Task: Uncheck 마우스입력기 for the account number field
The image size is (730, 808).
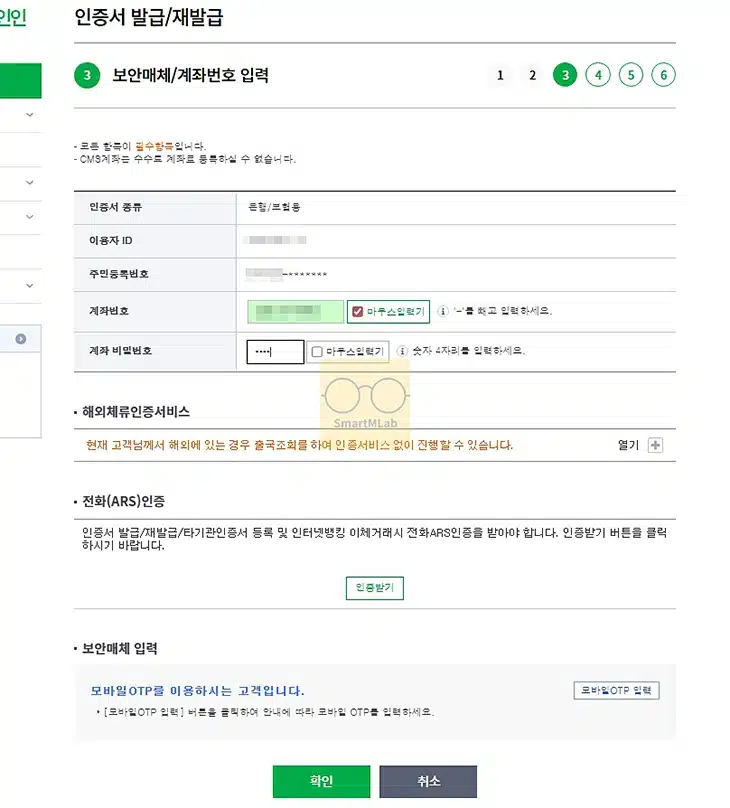Action: 357,310
